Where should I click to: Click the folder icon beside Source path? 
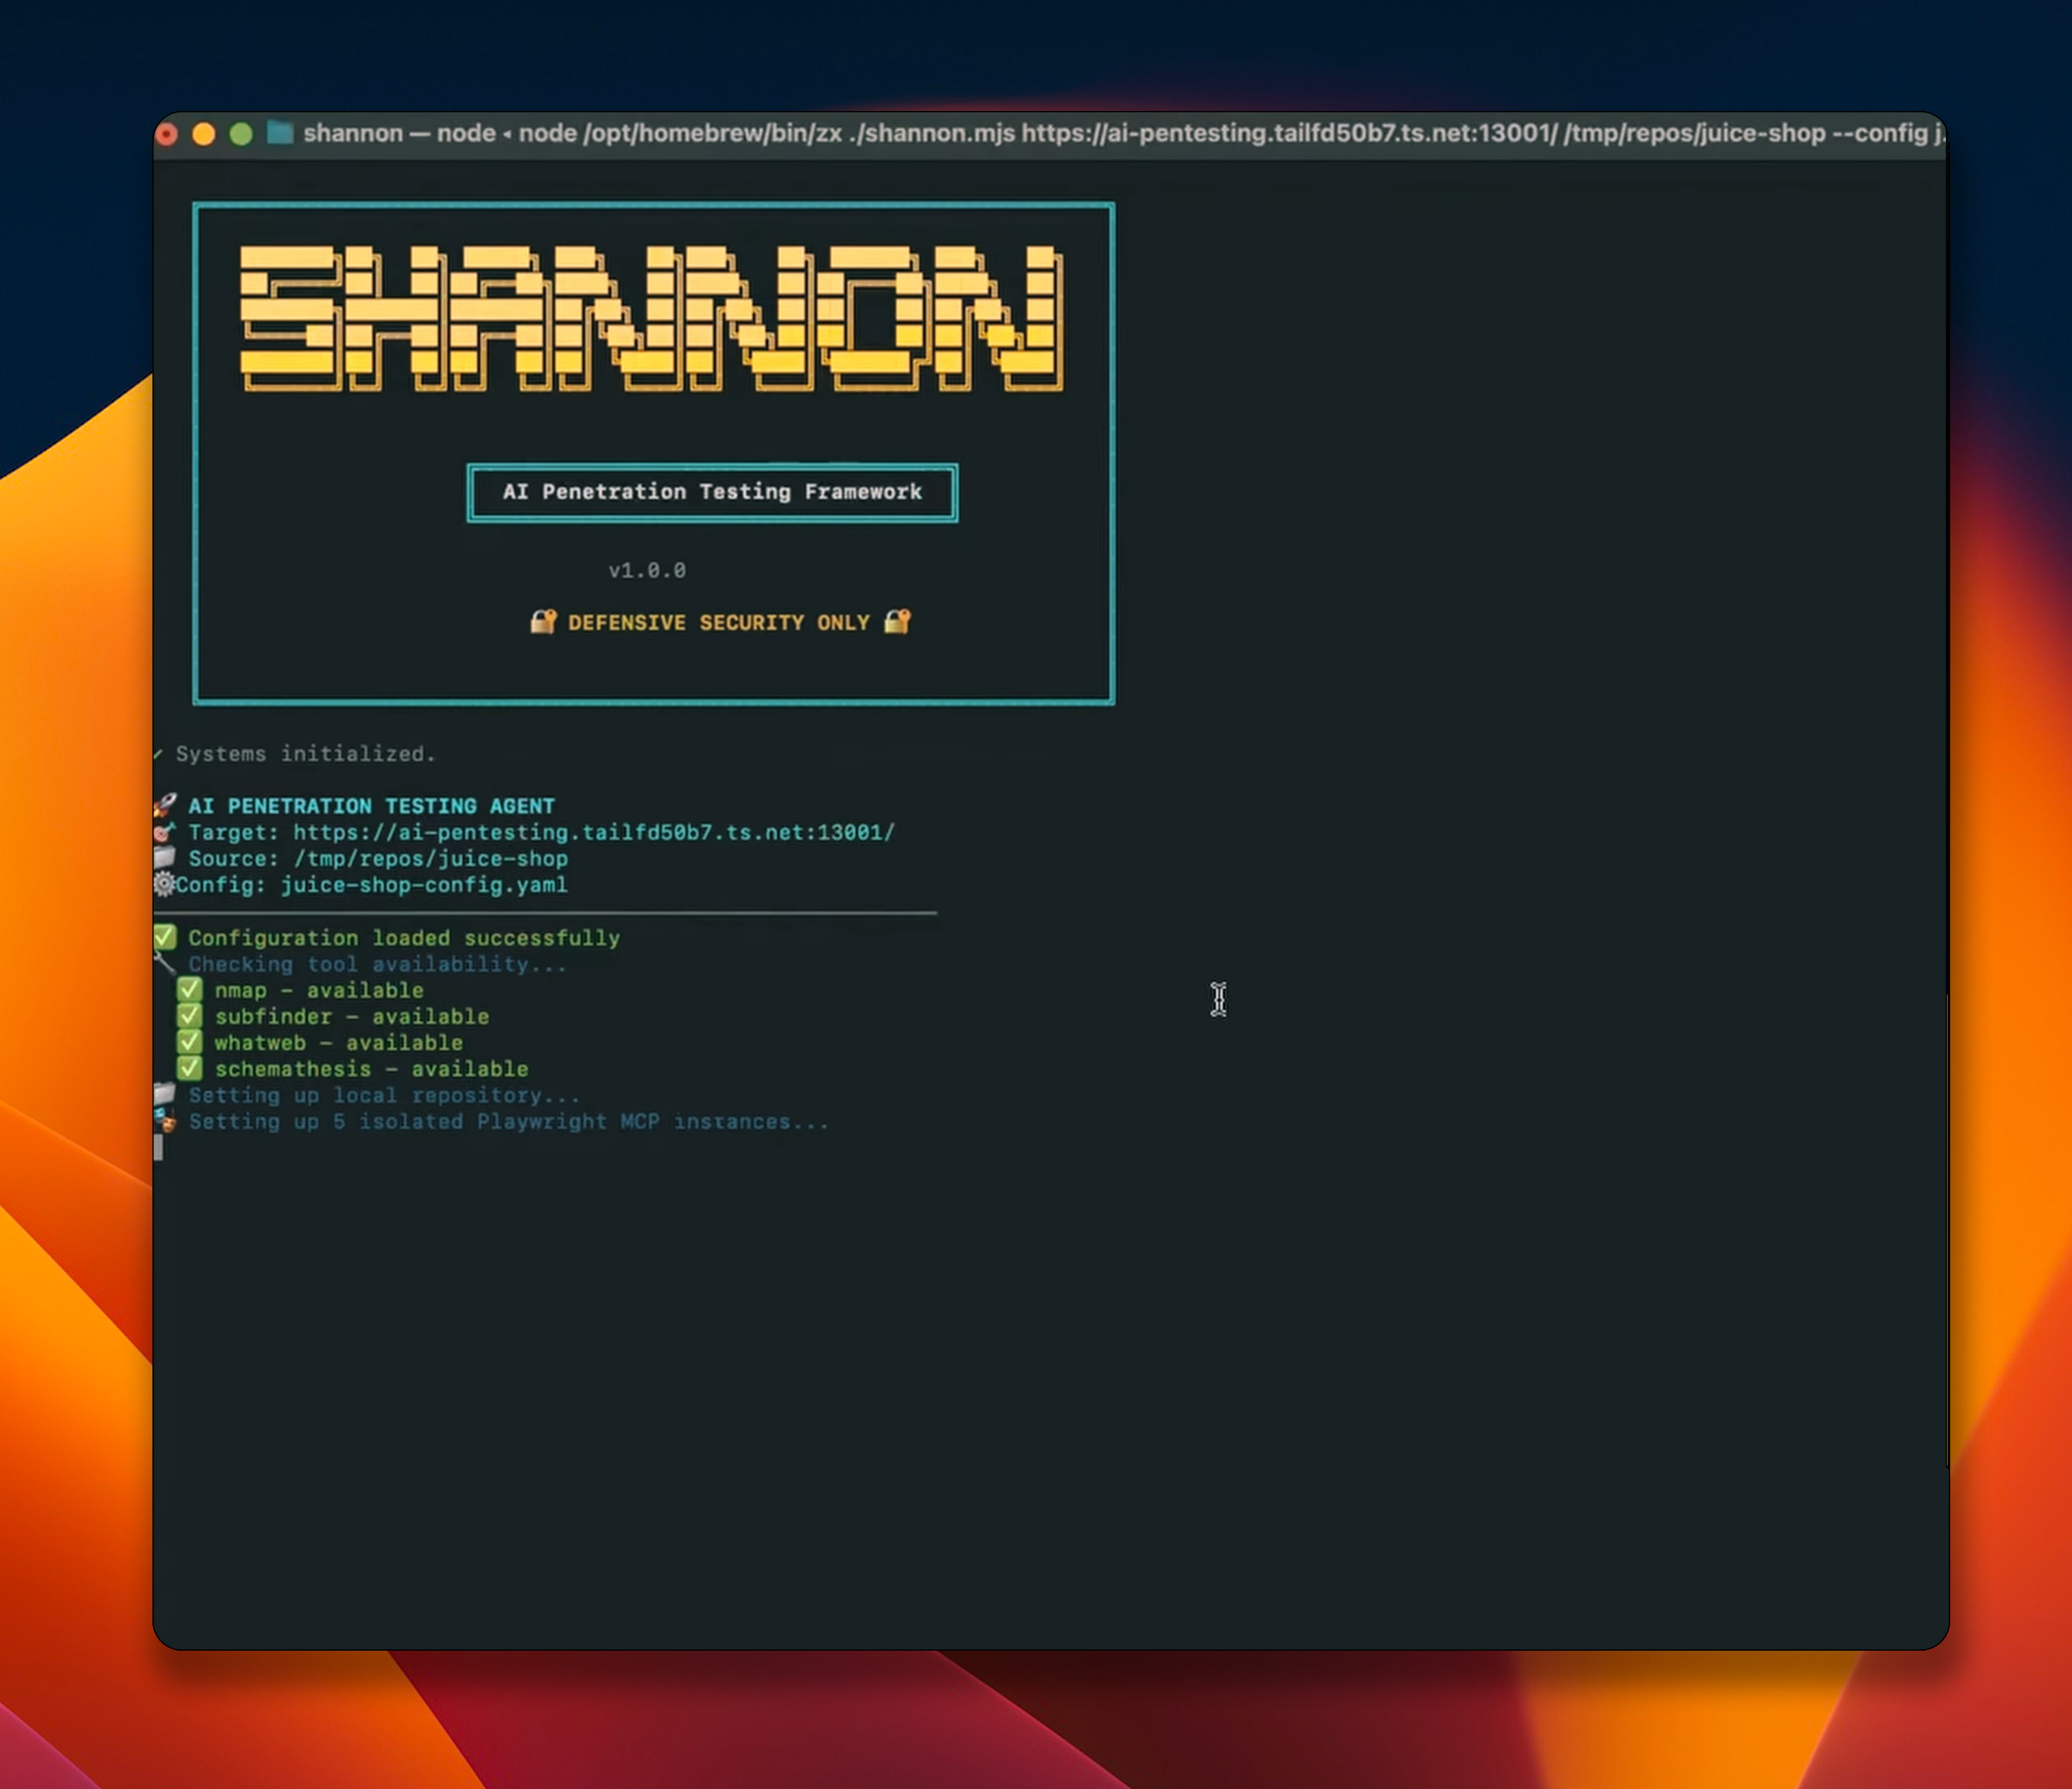point(163,858)
